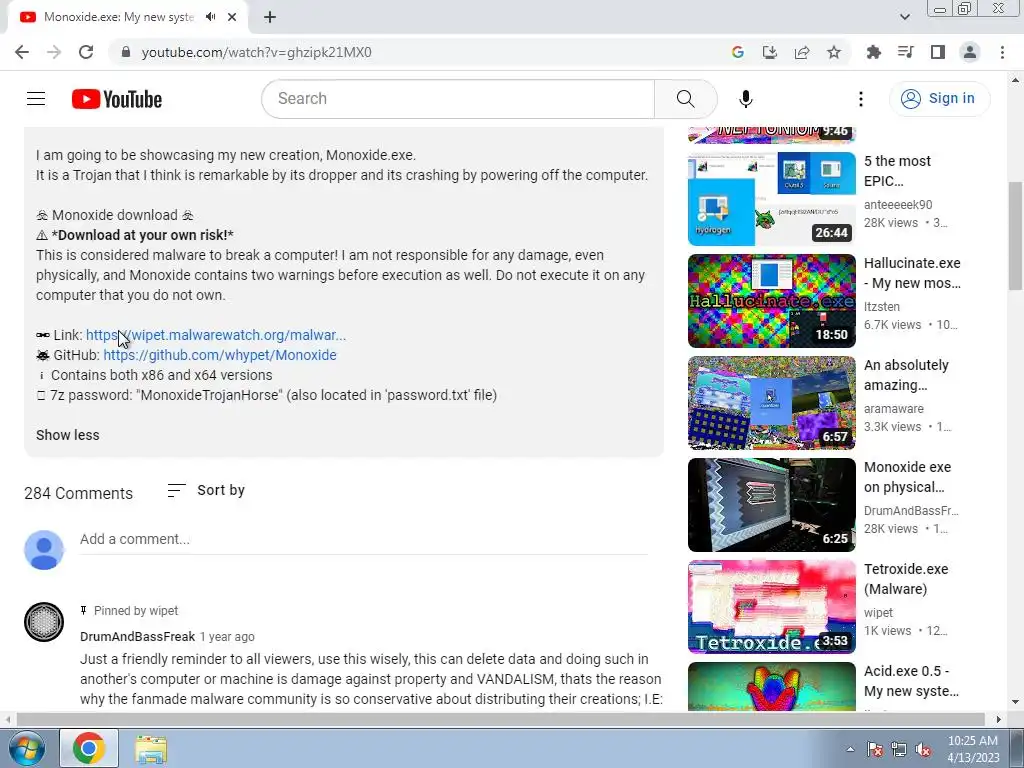The height and width of the screenshot is (768, 1024).
Task: Click DrumAndBassFreak's avatar image
Action: click(x=44, y=622)
